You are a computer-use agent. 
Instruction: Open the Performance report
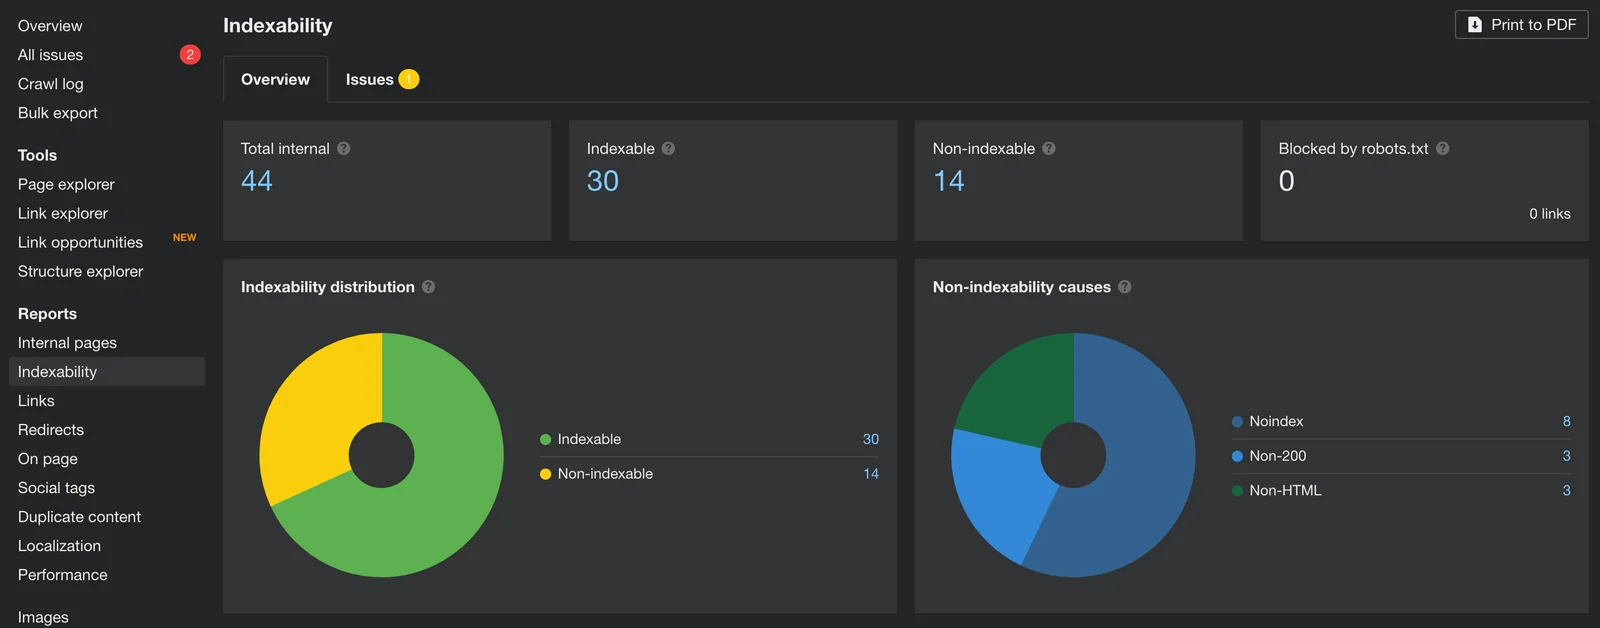point(62,575)
